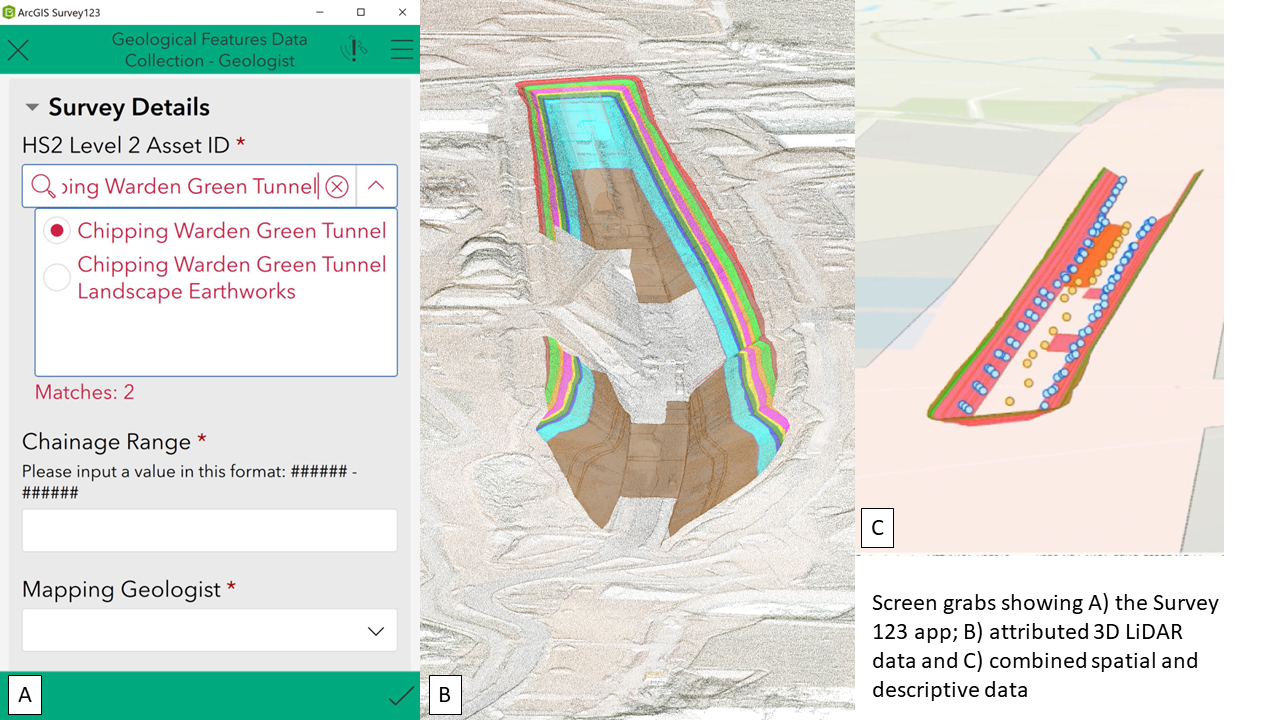Click the HS2 Level 2 Asset ID search field

pos(190,186)
